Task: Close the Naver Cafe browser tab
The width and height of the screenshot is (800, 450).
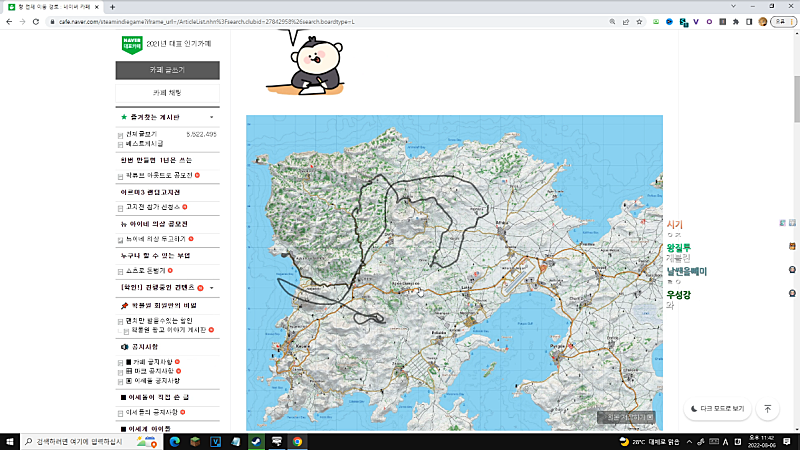Action: pos(96,7)
